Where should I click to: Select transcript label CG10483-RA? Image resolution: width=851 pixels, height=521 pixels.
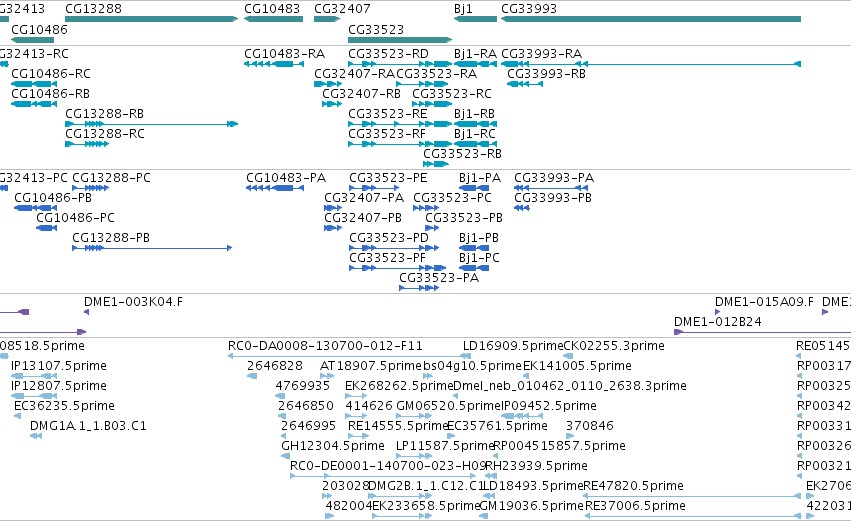pos(284,54)
